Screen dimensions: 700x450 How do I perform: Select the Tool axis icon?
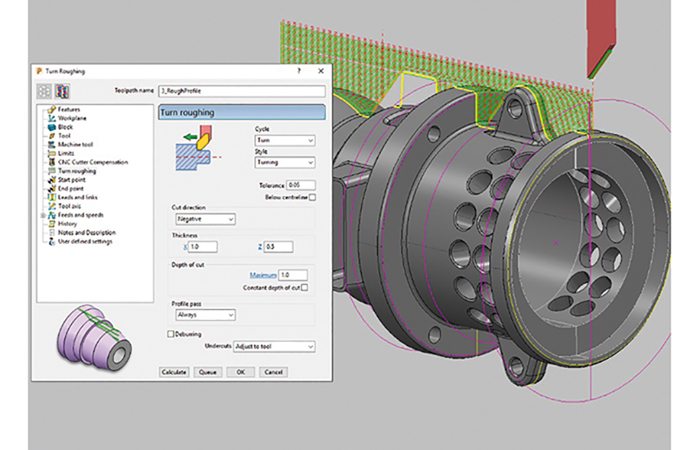52,206
